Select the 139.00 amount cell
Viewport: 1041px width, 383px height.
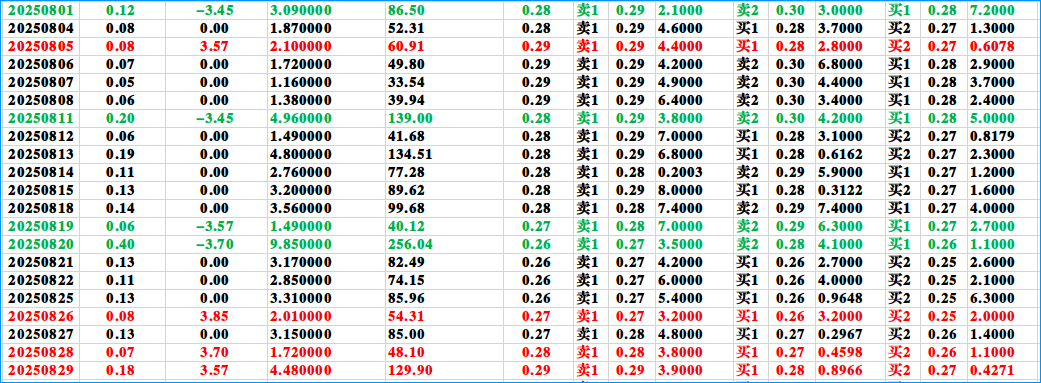[x=410, y=117]
